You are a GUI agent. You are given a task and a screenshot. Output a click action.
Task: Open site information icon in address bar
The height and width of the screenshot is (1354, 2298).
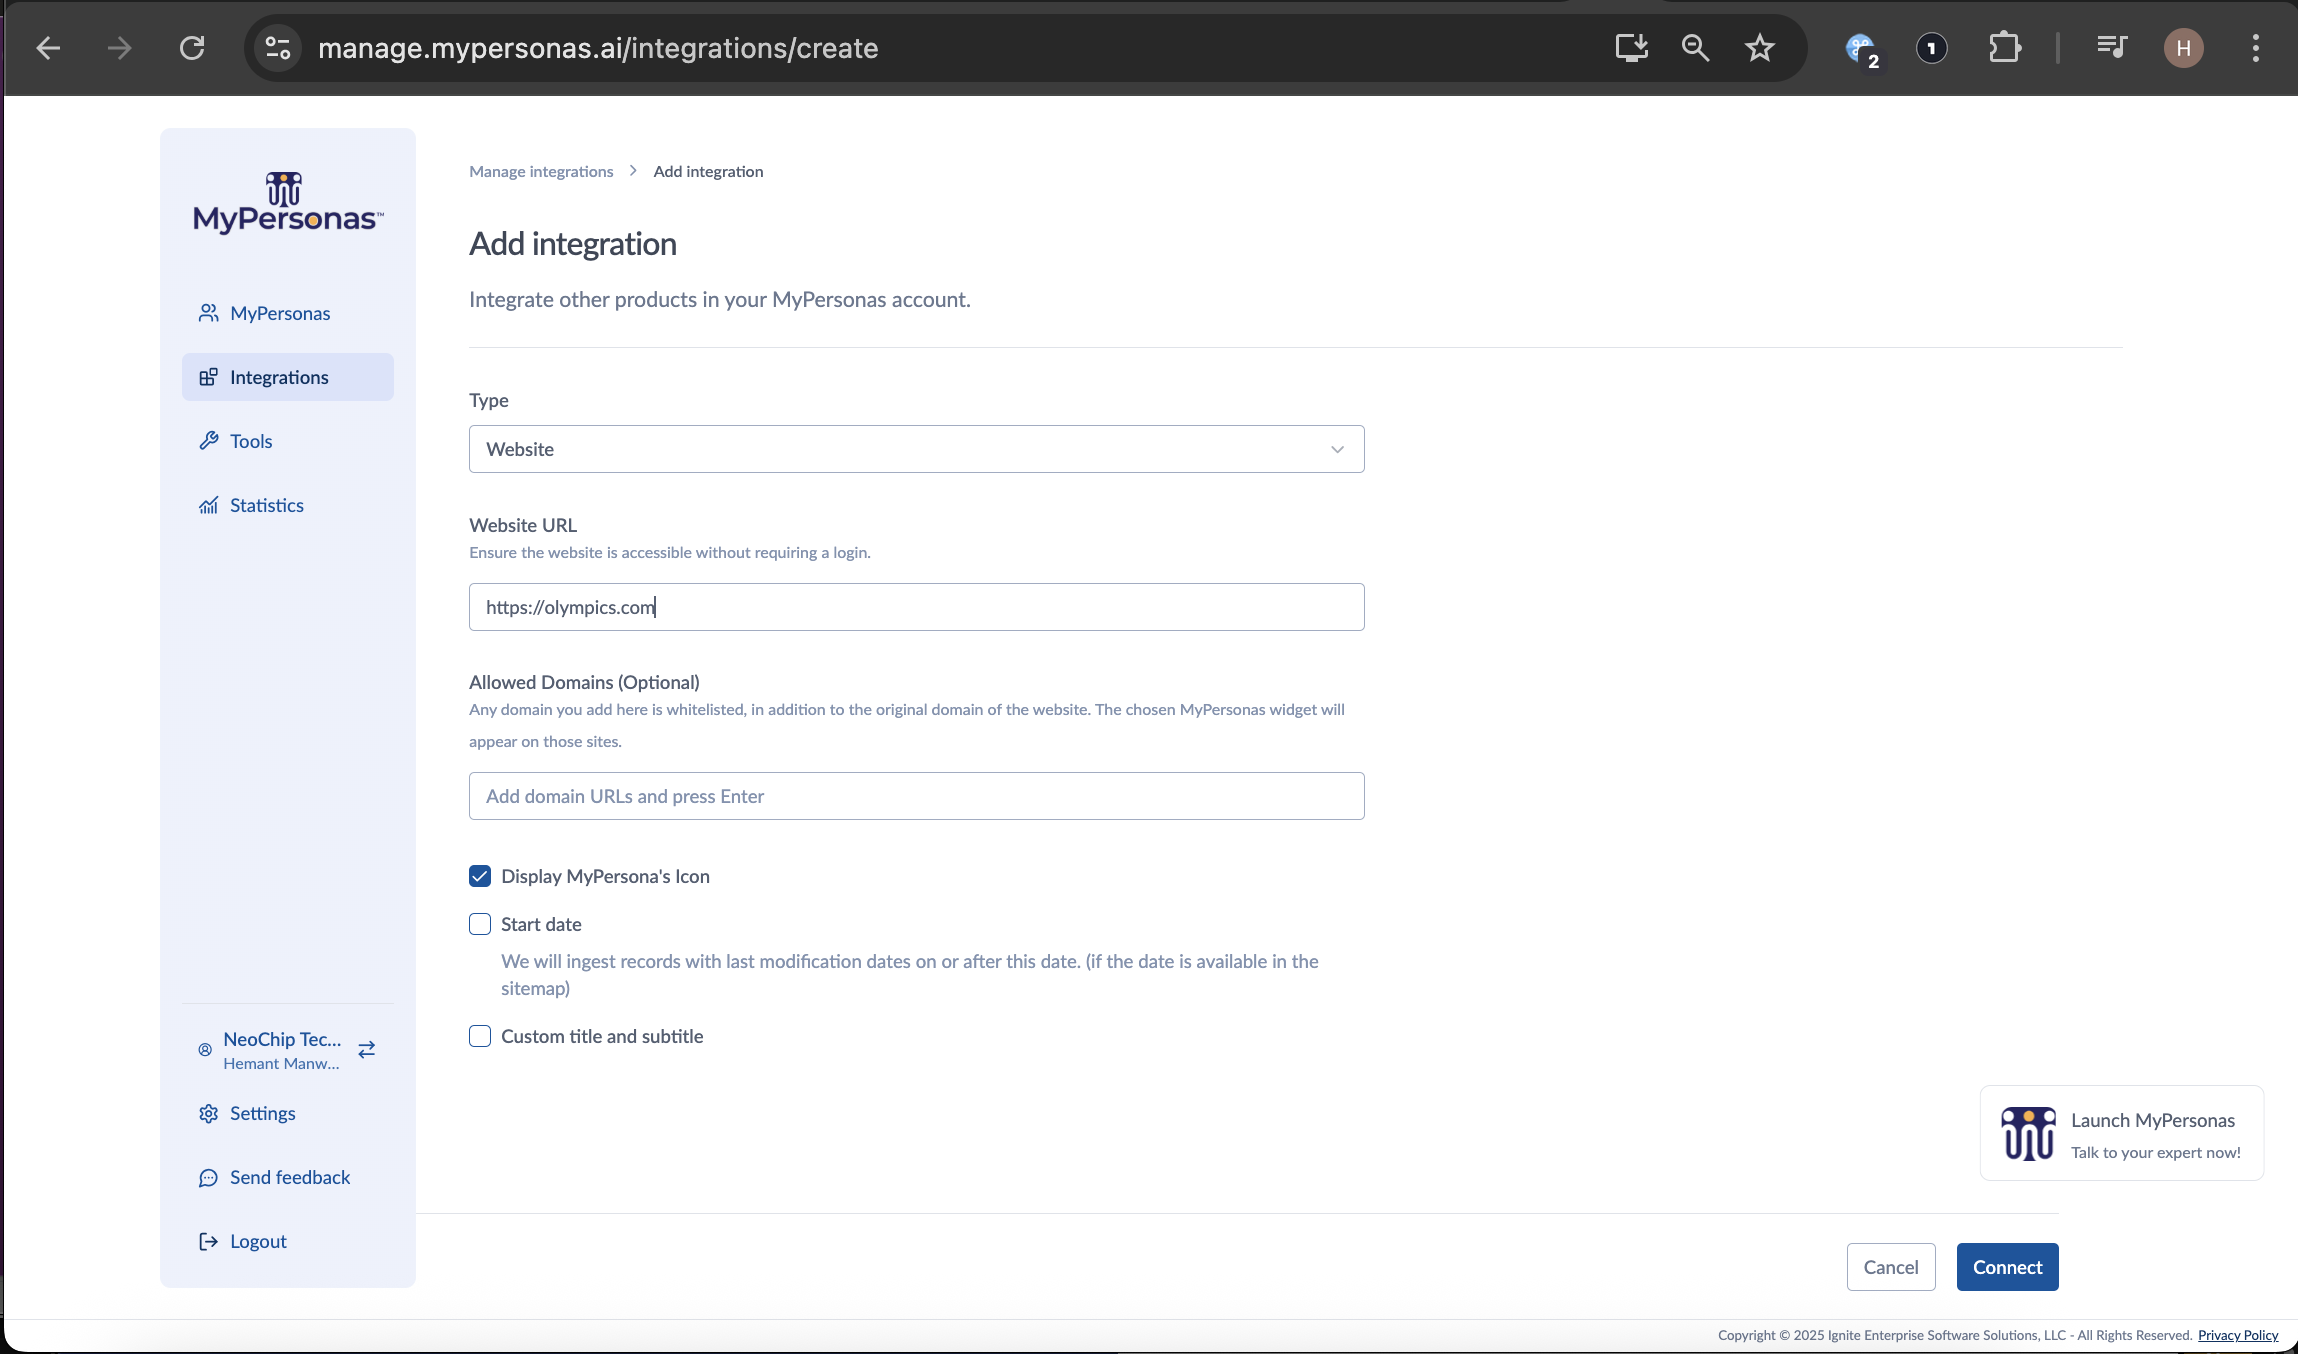click(277, 48)
